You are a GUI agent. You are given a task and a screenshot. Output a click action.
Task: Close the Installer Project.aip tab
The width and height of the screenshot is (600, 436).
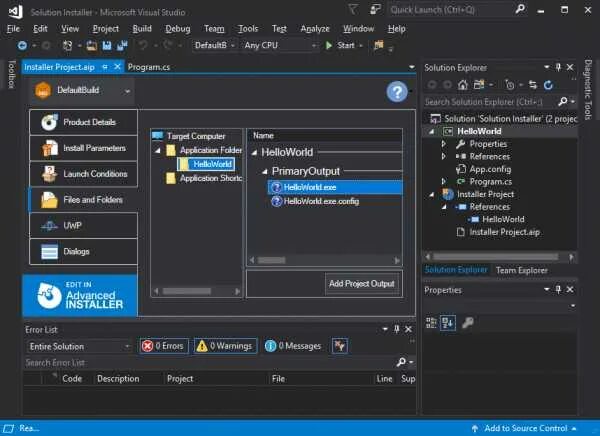[117, 67]
